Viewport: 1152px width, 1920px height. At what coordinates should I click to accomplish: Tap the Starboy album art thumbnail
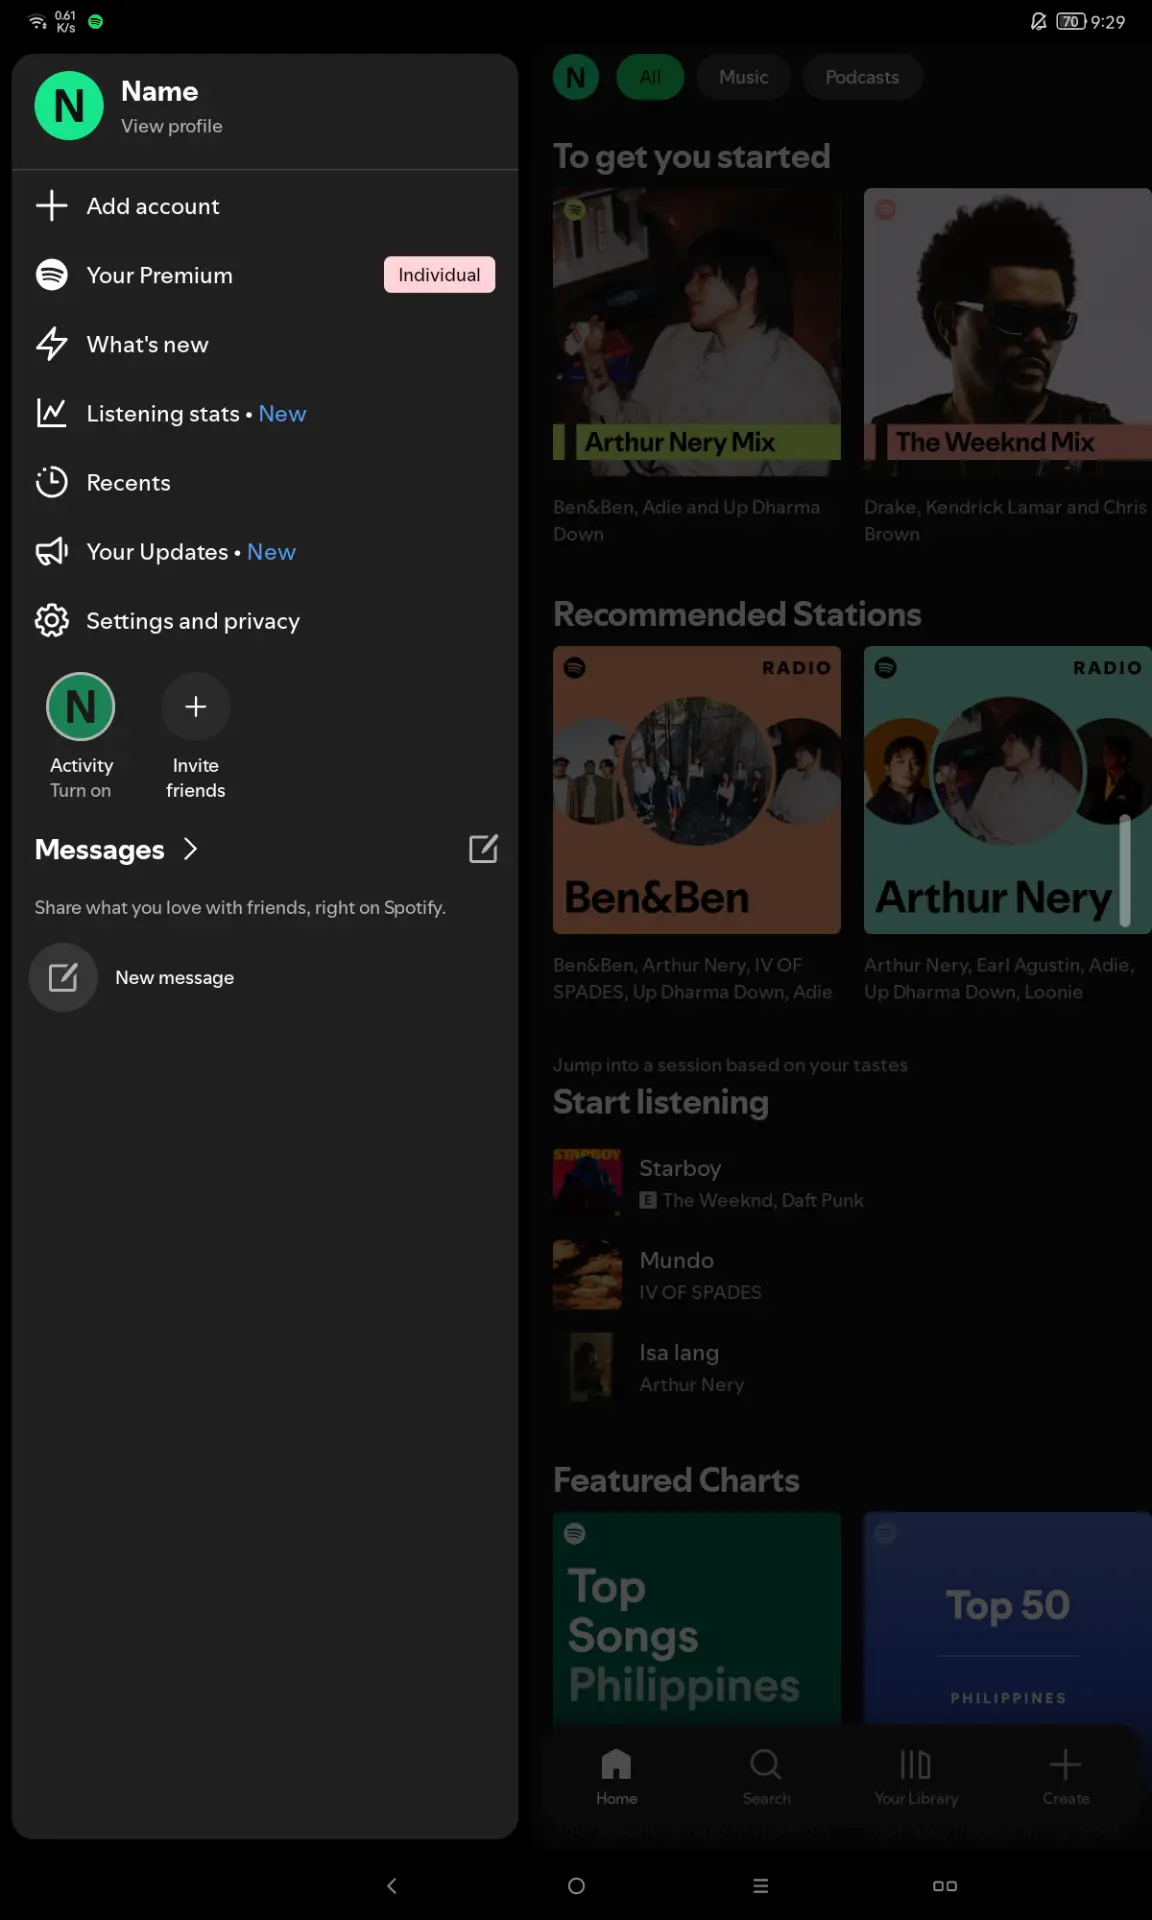[588, 1183]
